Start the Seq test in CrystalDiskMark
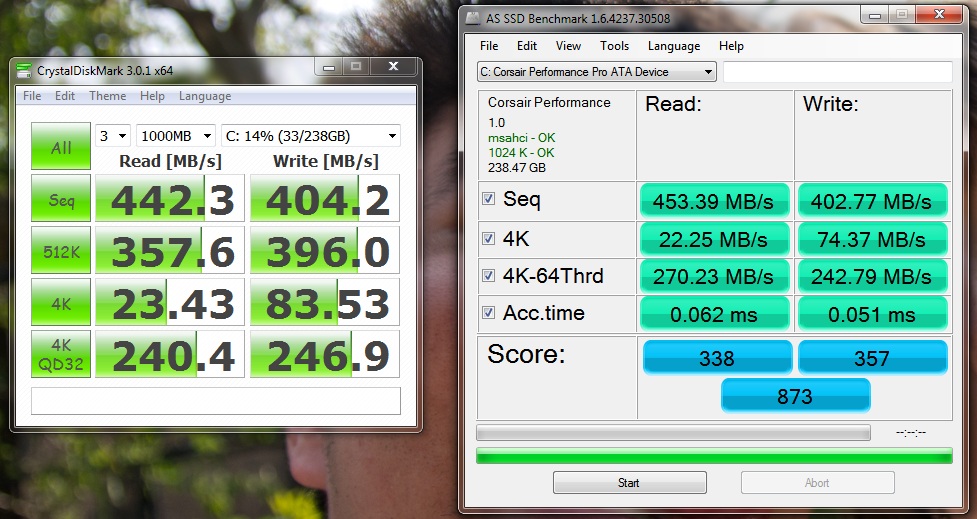977x519 pixels. (61, 199)
